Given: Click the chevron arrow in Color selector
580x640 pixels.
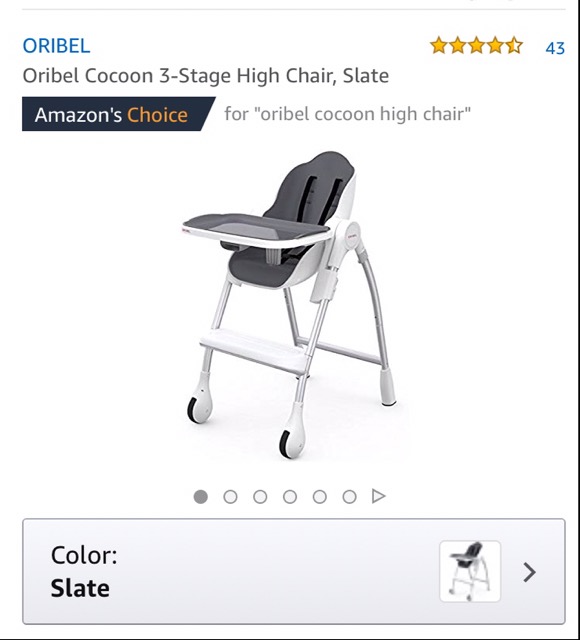Looking at the screenshot, I should (x=529, y=572).
